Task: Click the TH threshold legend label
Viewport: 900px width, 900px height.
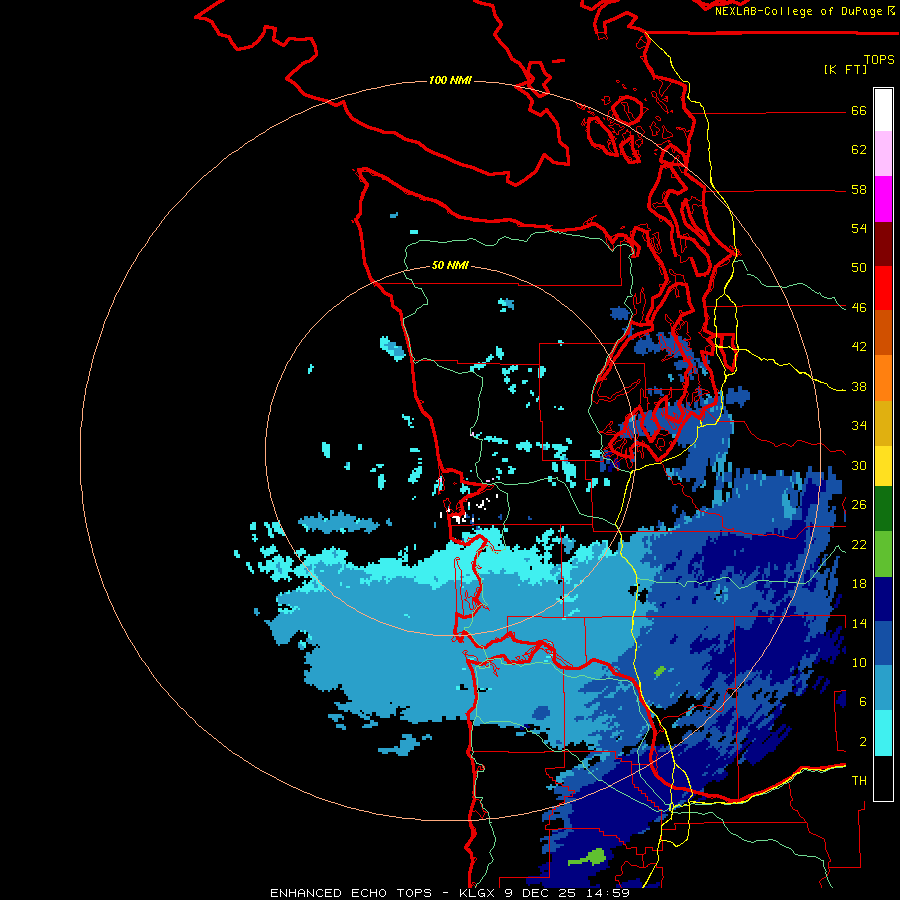Action: click(859, 781)
